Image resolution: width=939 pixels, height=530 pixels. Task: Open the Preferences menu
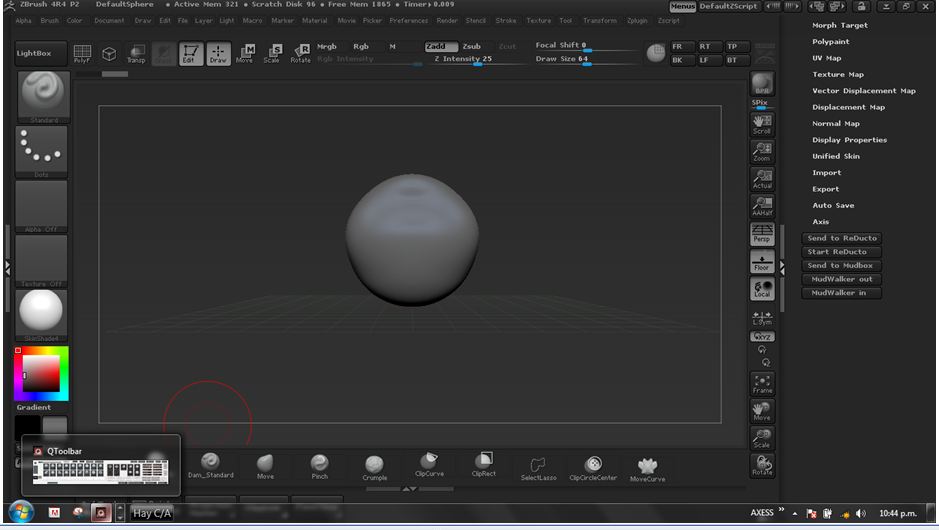pos(408,20)
